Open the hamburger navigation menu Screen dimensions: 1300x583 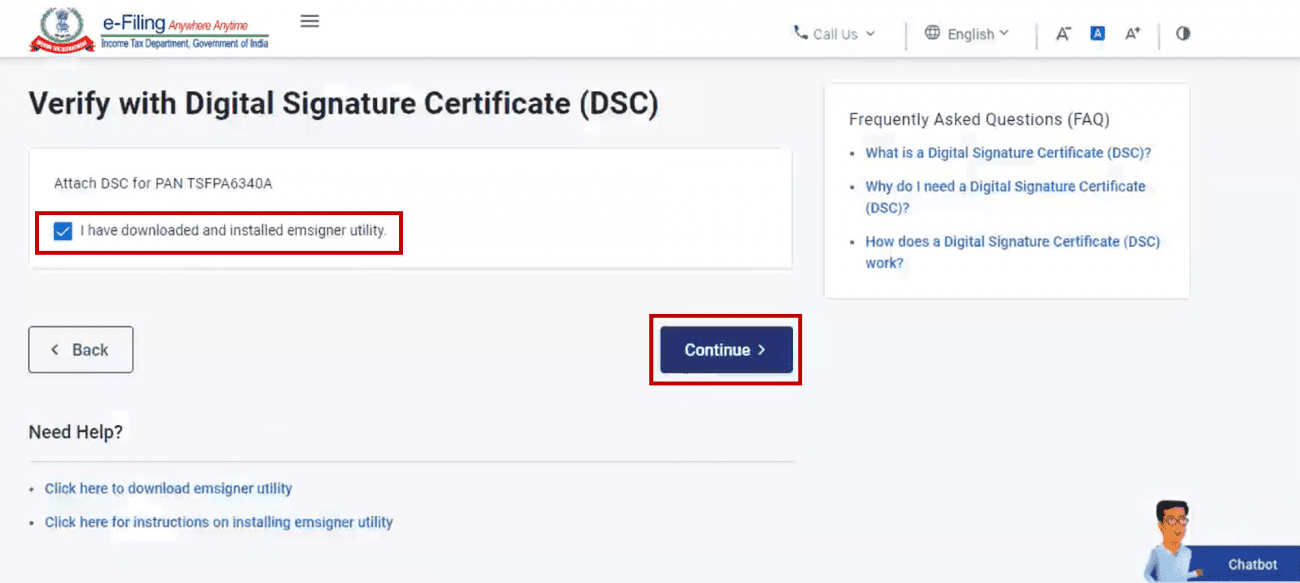pyautogui.click(x=310, y=21)
